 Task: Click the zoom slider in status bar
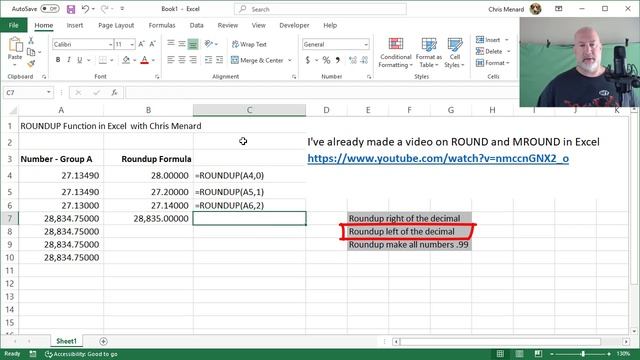[582, 354]
